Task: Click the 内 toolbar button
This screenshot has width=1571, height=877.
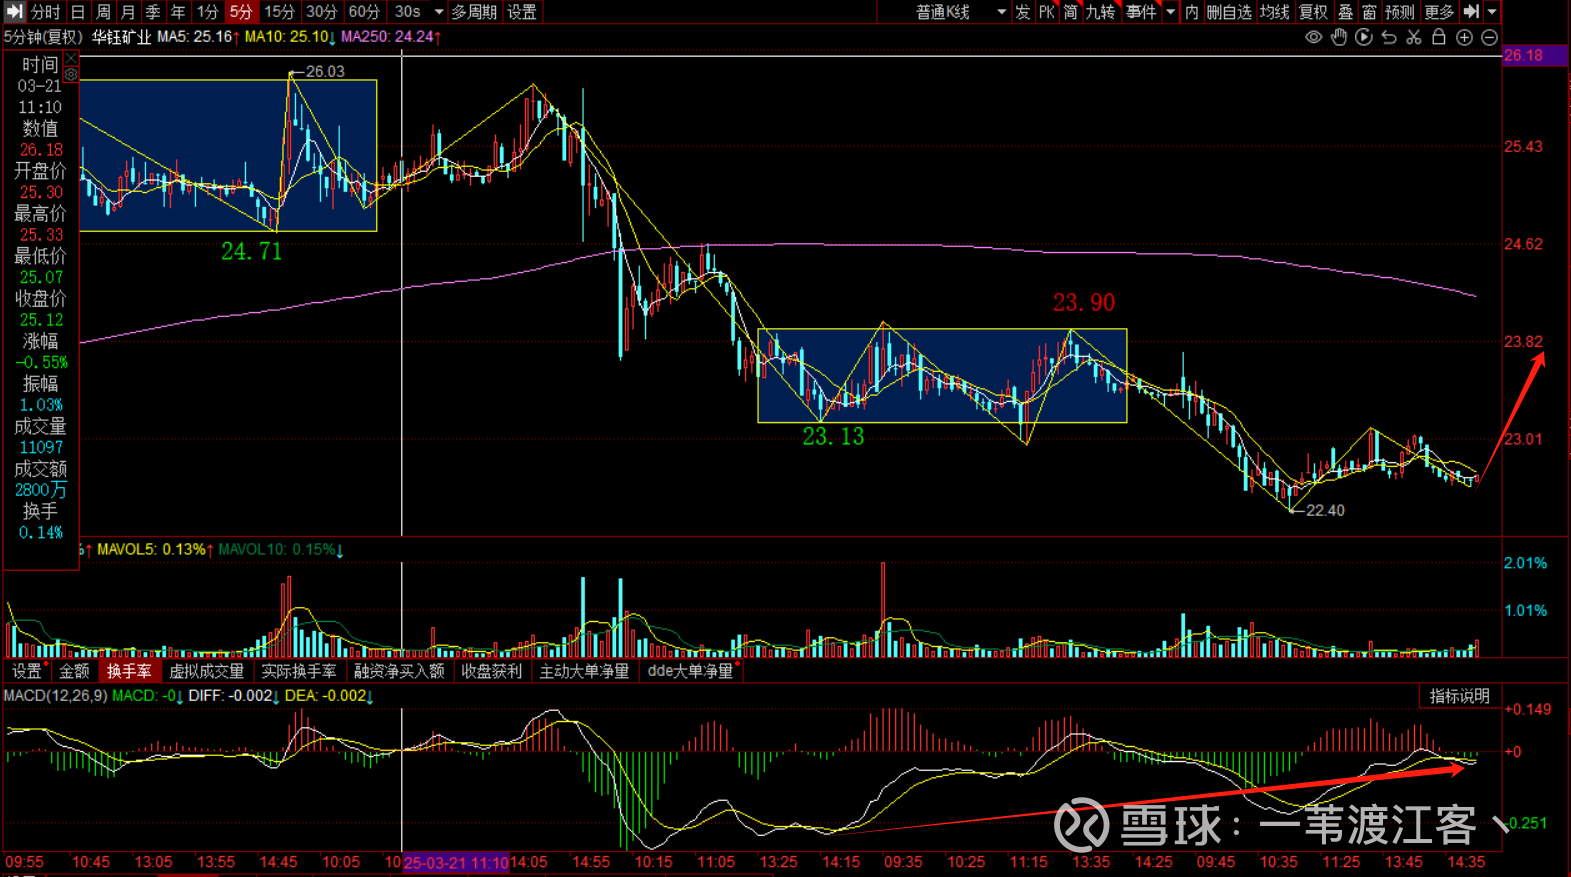Action: 1192,12
